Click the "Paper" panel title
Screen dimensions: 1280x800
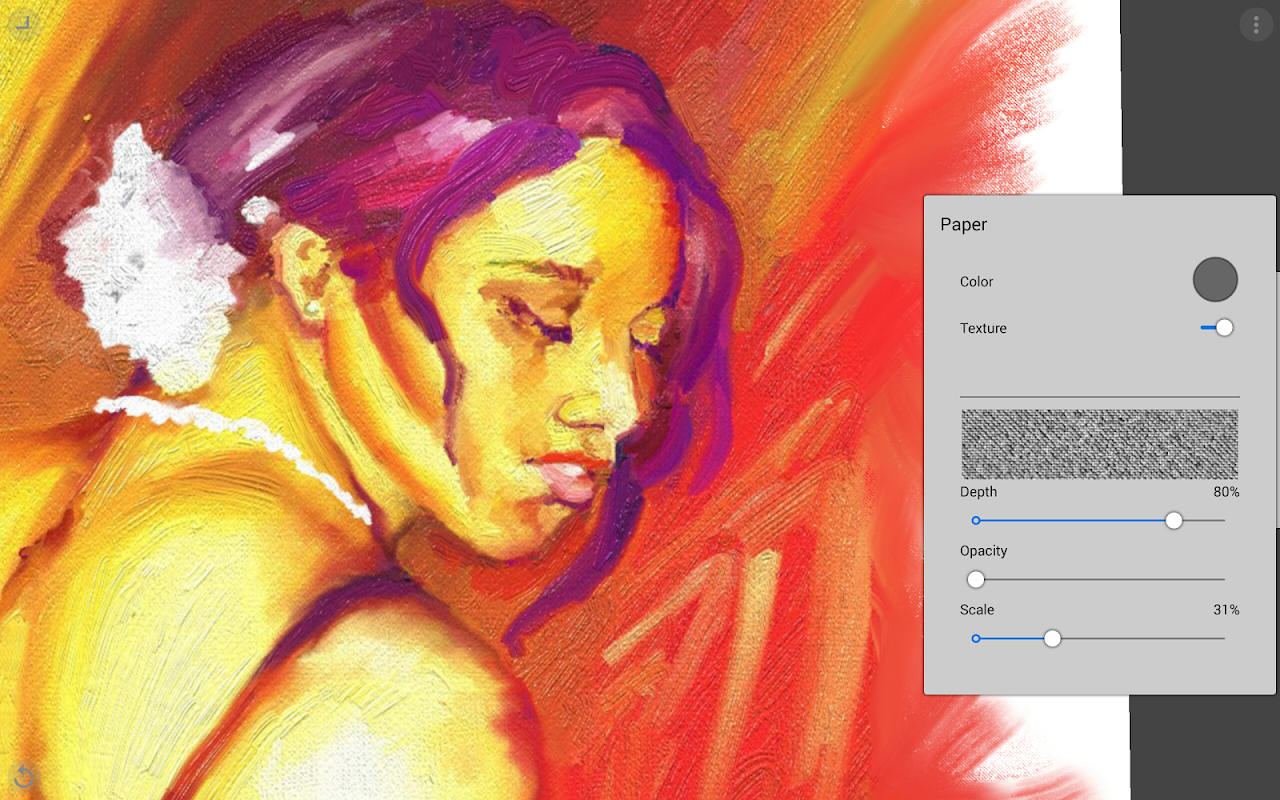[964, 225]
